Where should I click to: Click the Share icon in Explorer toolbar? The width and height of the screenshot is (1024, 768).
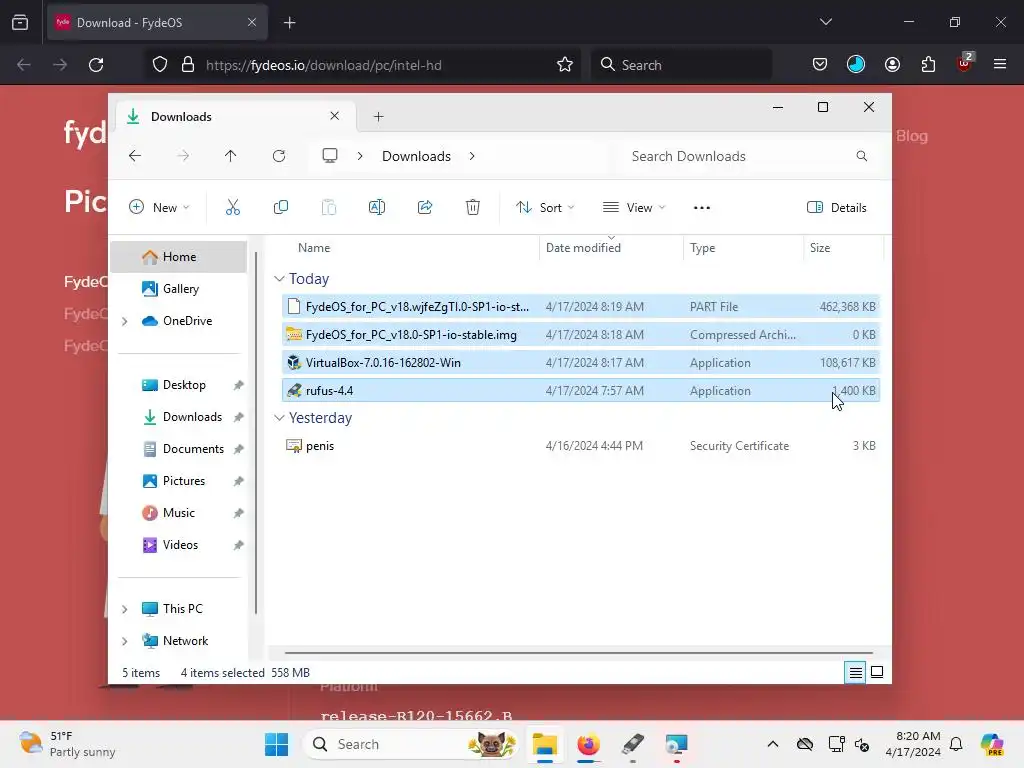[x=425, y=208]
